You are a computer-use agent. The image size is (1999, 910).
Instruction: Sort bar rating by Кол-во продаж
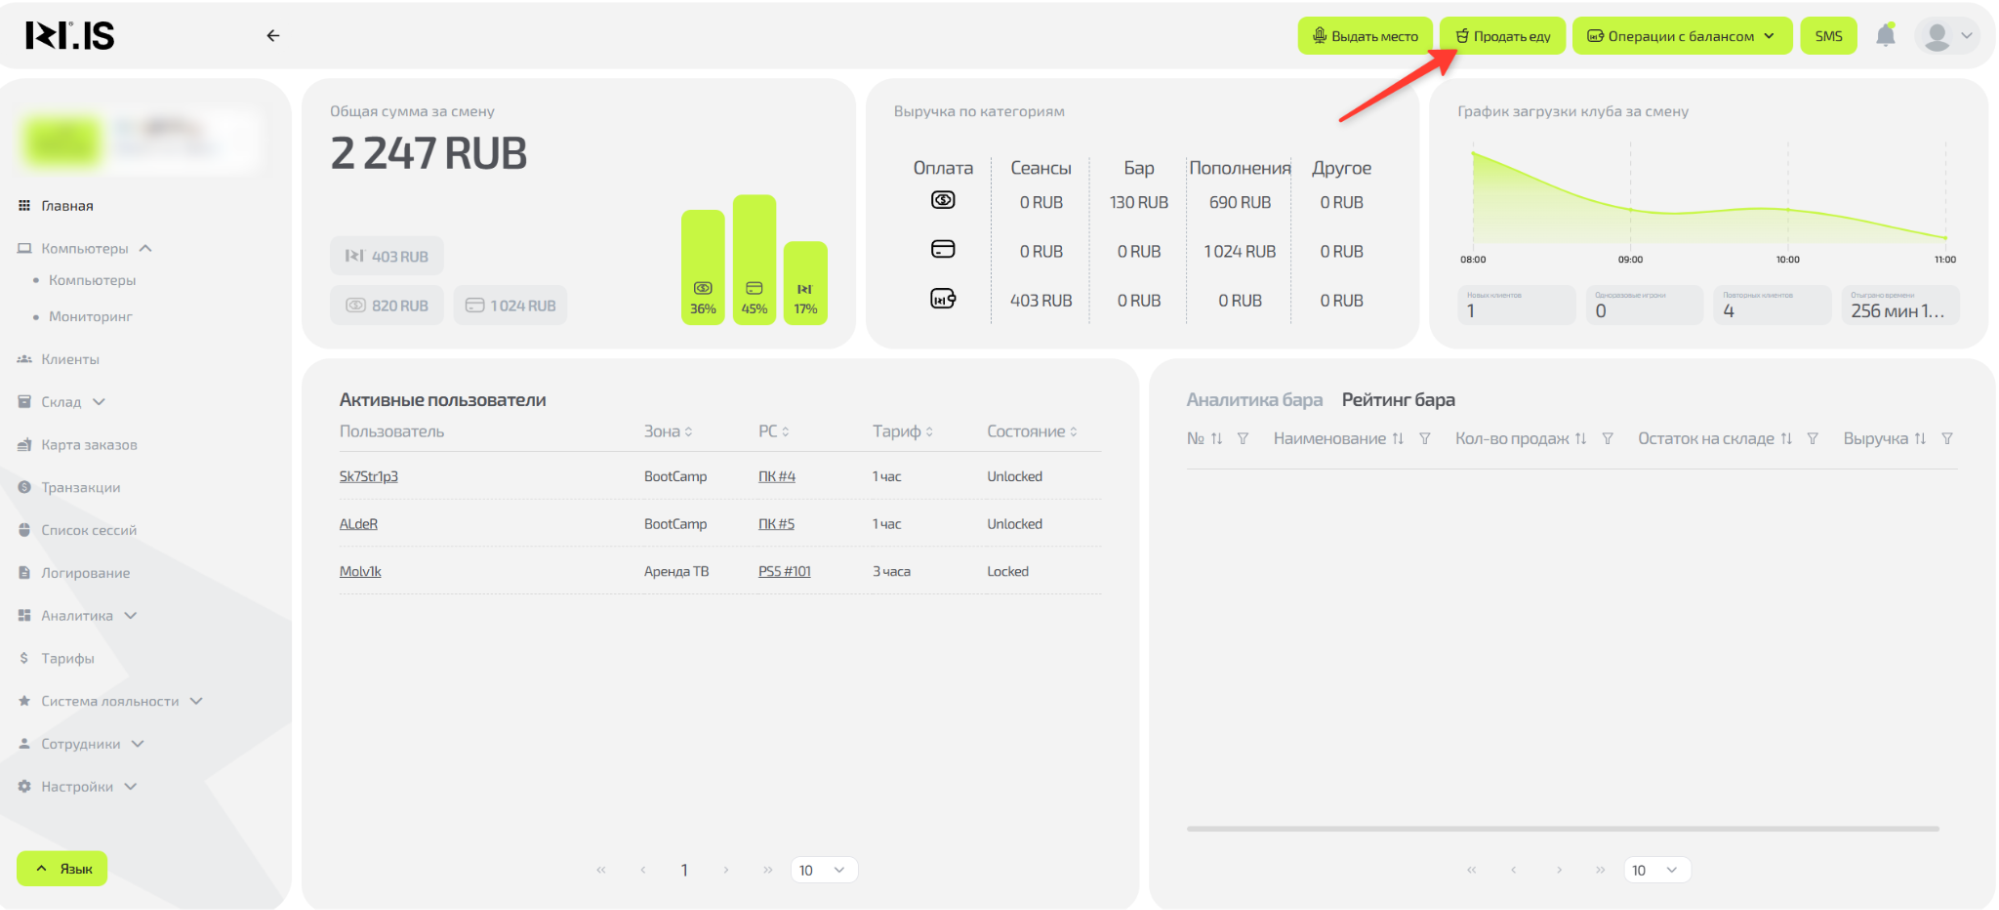(1580, 439)
